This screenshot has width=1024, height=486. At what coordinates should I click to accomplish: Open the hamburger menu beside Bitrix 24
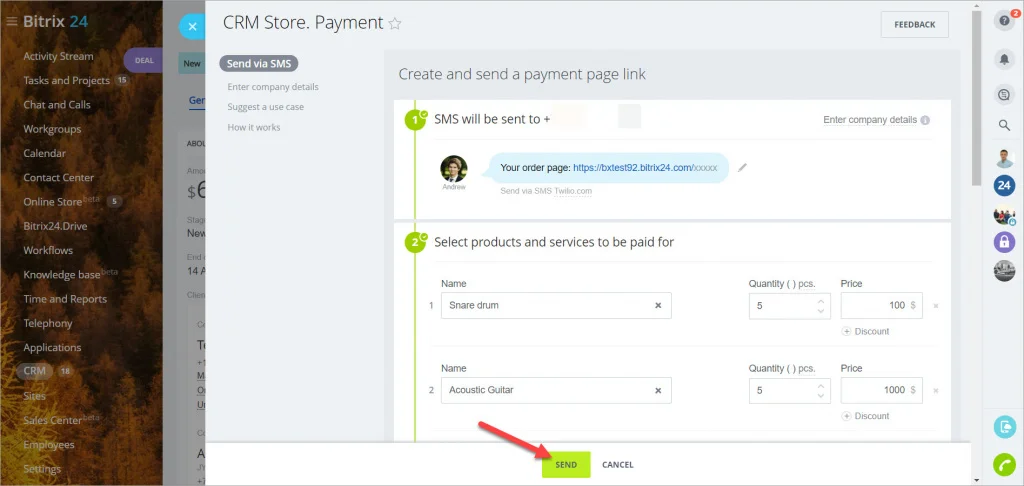[x=11, y=22]
